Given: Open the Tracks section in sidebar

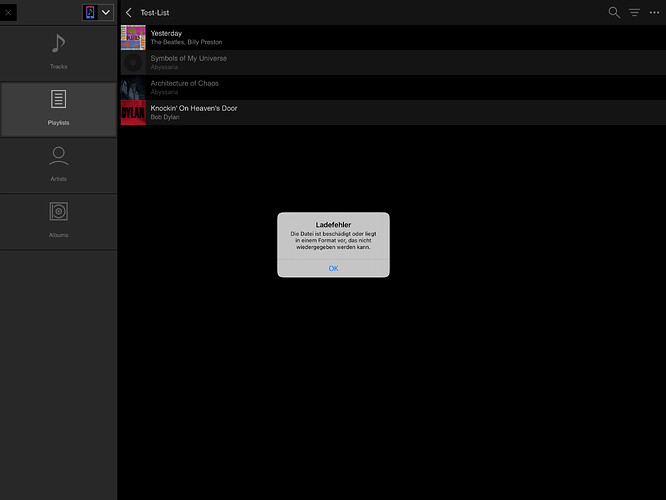Looking at the screenshot, I should pos(58,52).
